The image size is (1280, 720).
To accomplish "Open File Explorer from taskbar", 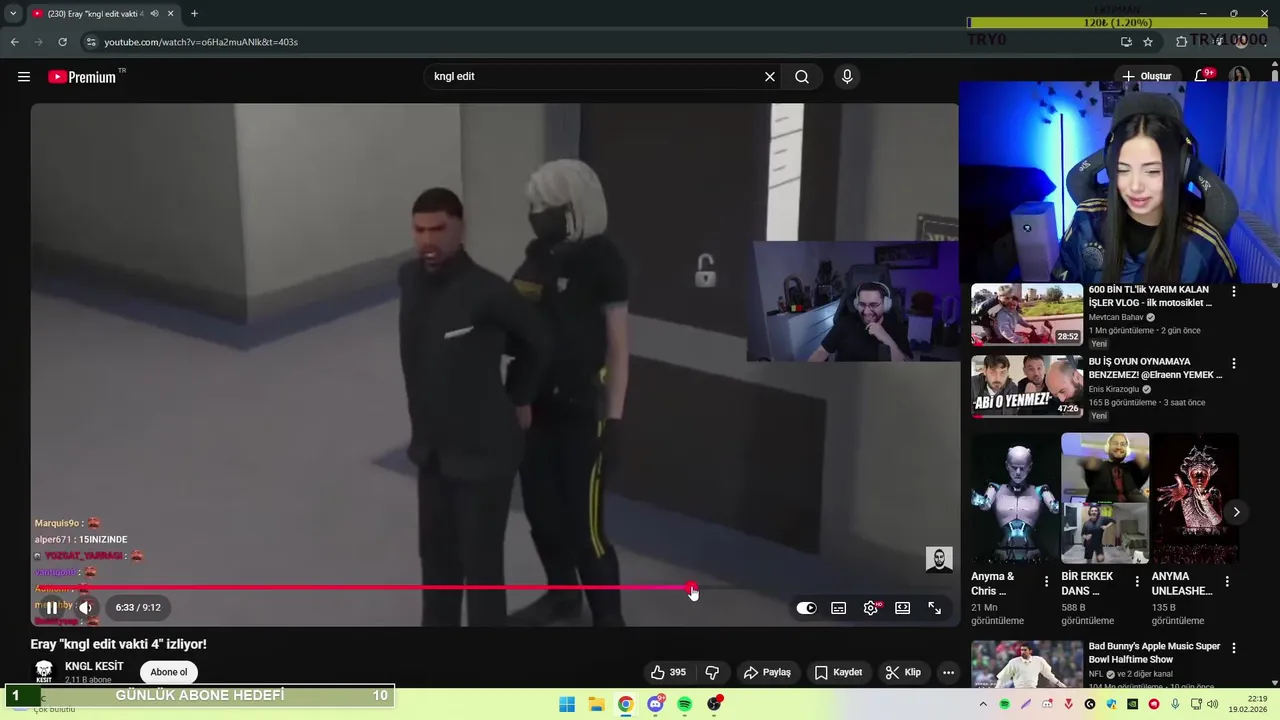I will click(x=596, y=704).
